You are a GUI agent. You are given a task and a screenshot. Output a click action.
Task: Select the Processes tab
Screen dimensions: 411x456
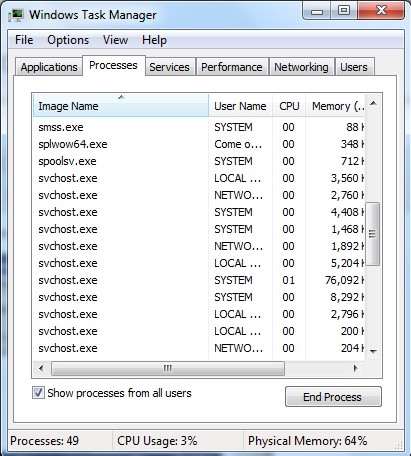[x=113, y=65]
